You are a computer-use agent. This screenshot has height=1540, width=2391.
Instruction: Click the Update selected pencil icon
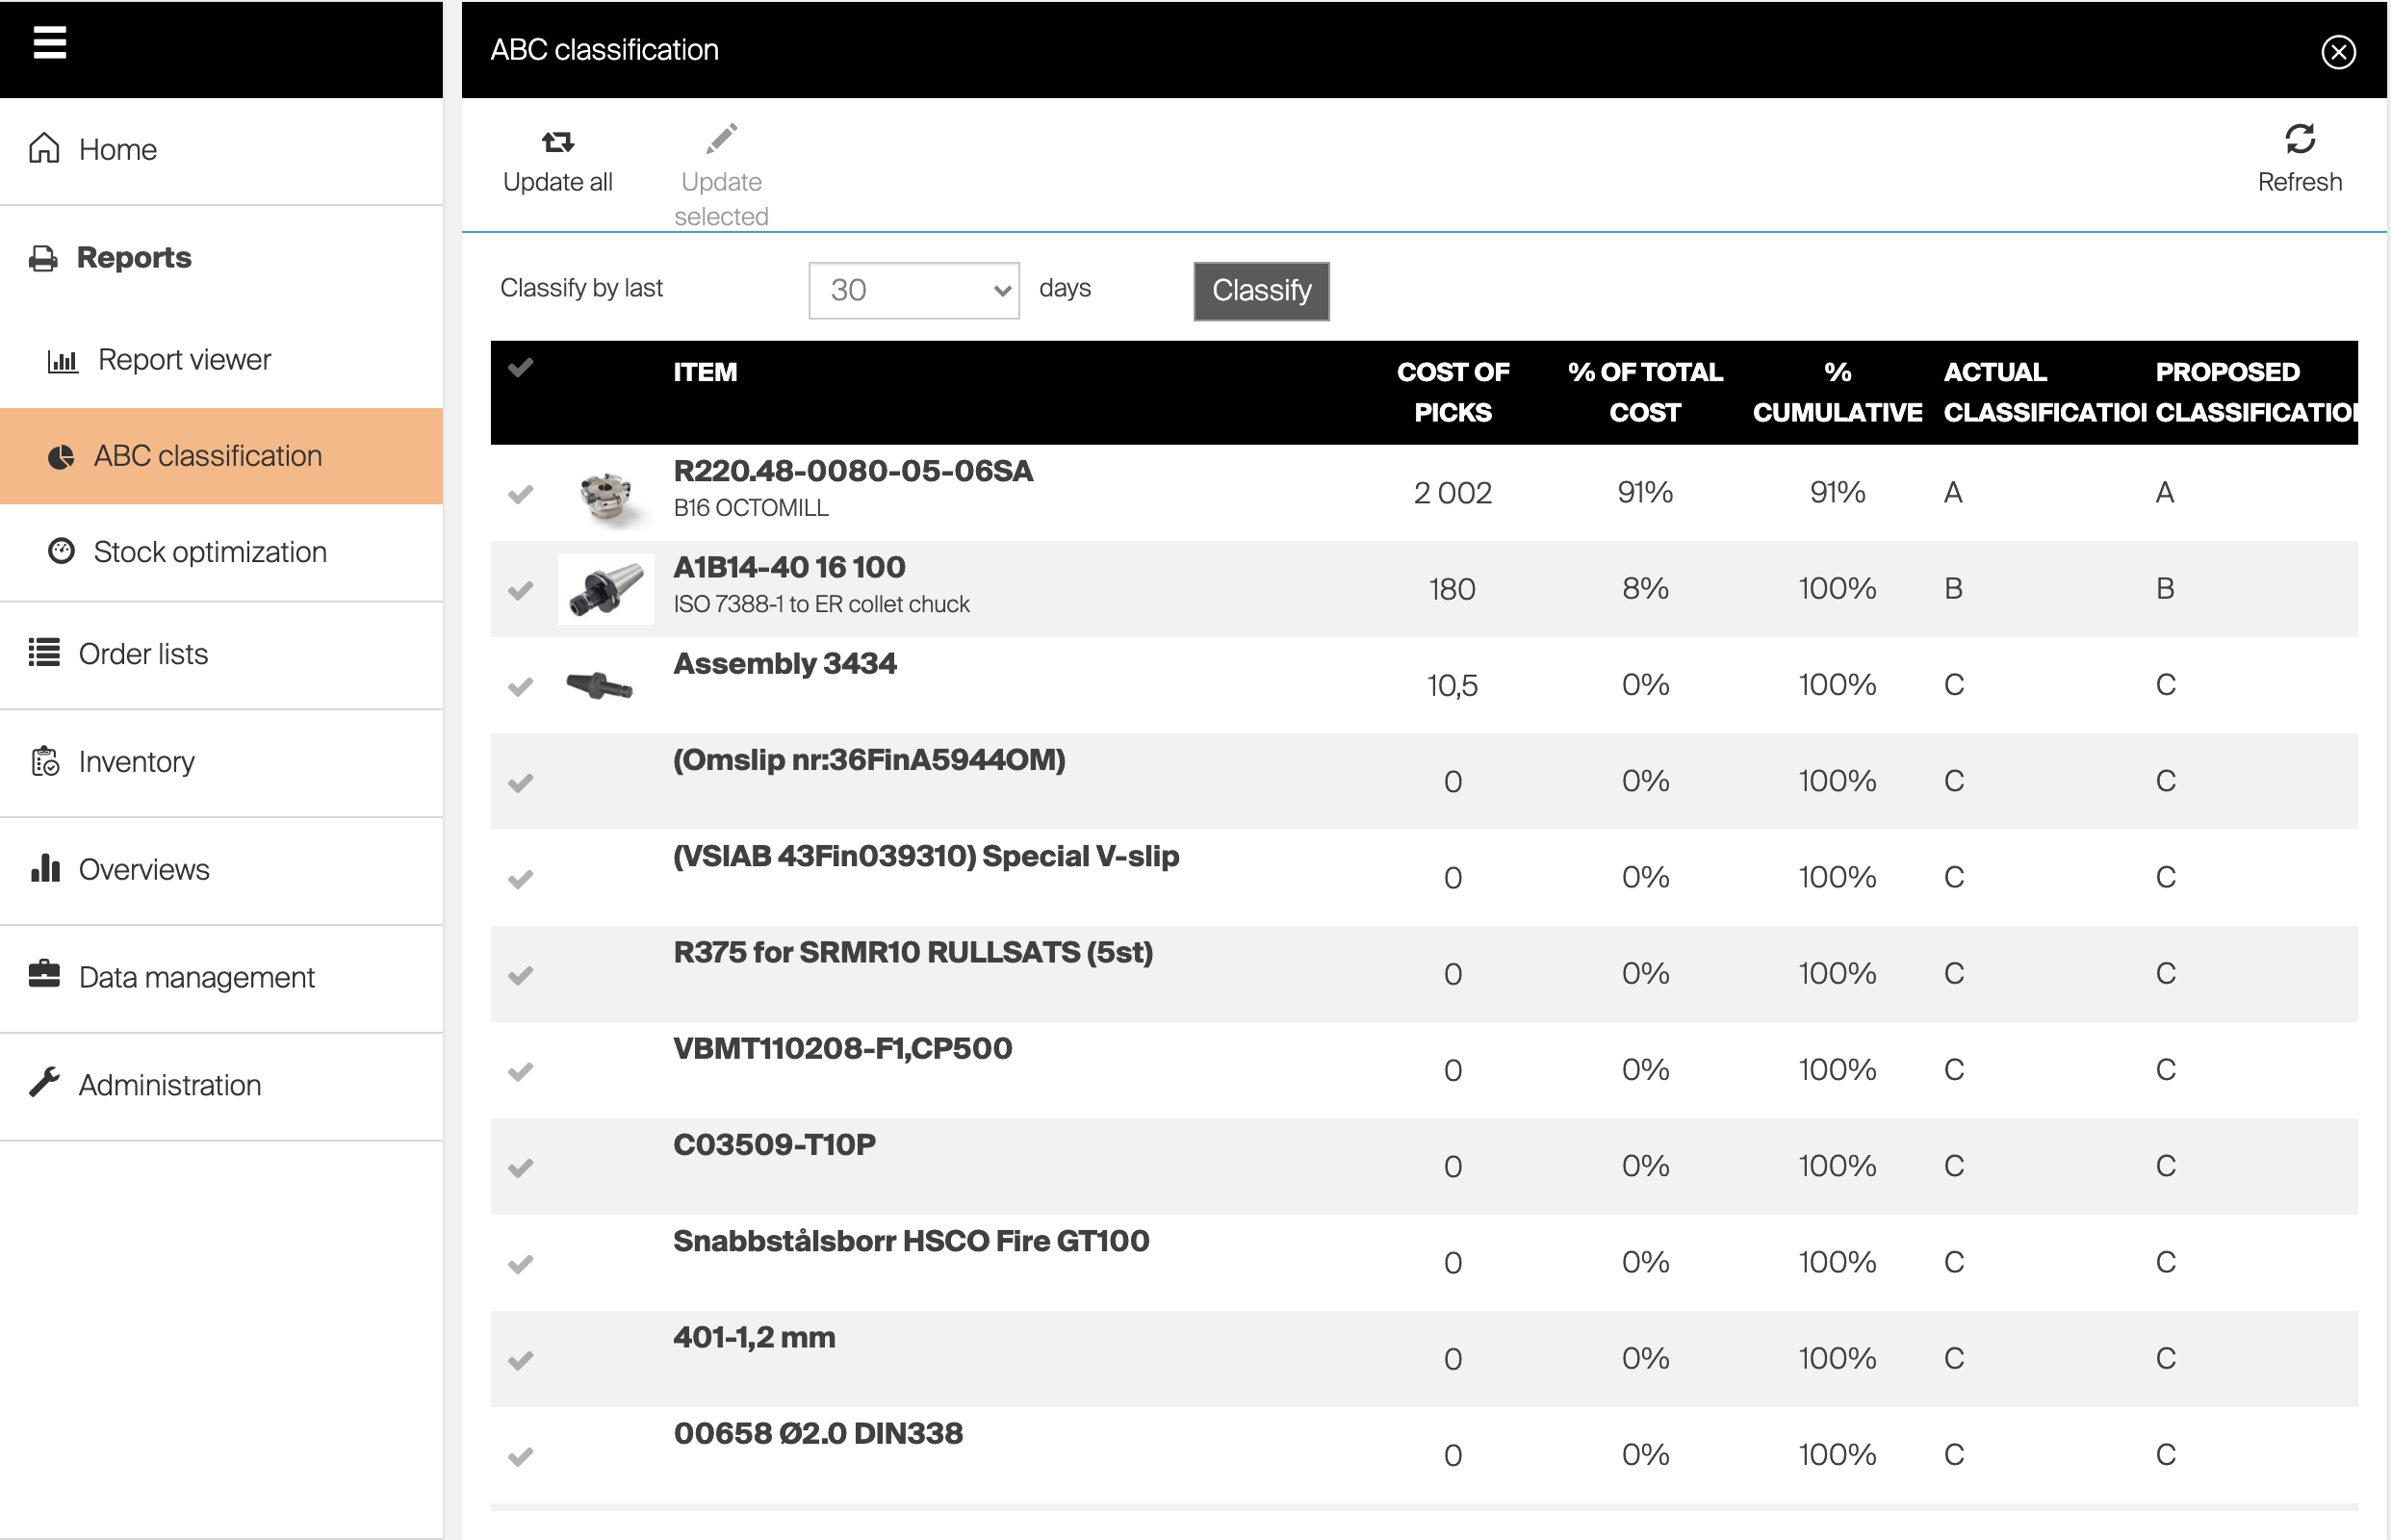coord(721,139)
